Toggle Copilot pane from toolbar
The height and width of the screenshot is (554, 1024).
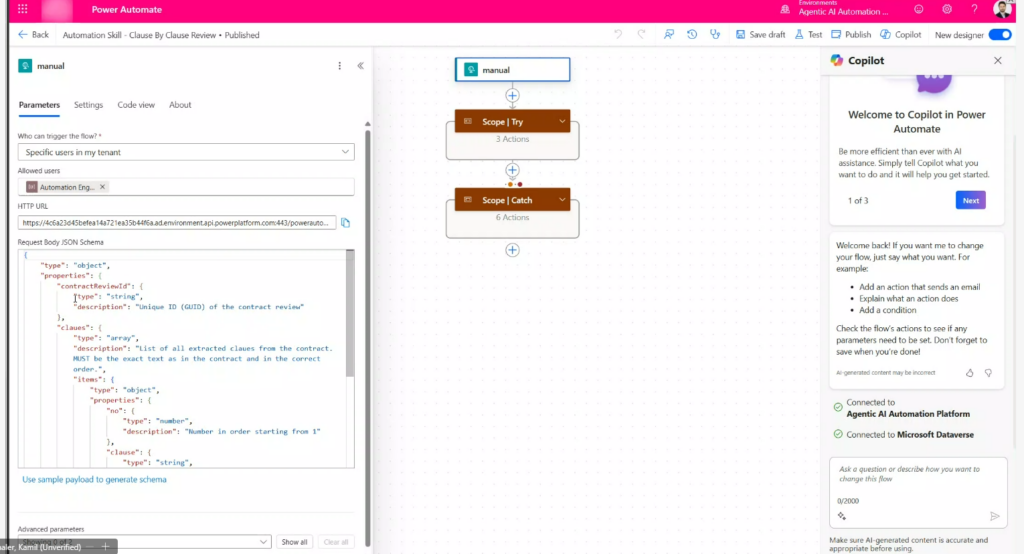[x=901, y=35]
